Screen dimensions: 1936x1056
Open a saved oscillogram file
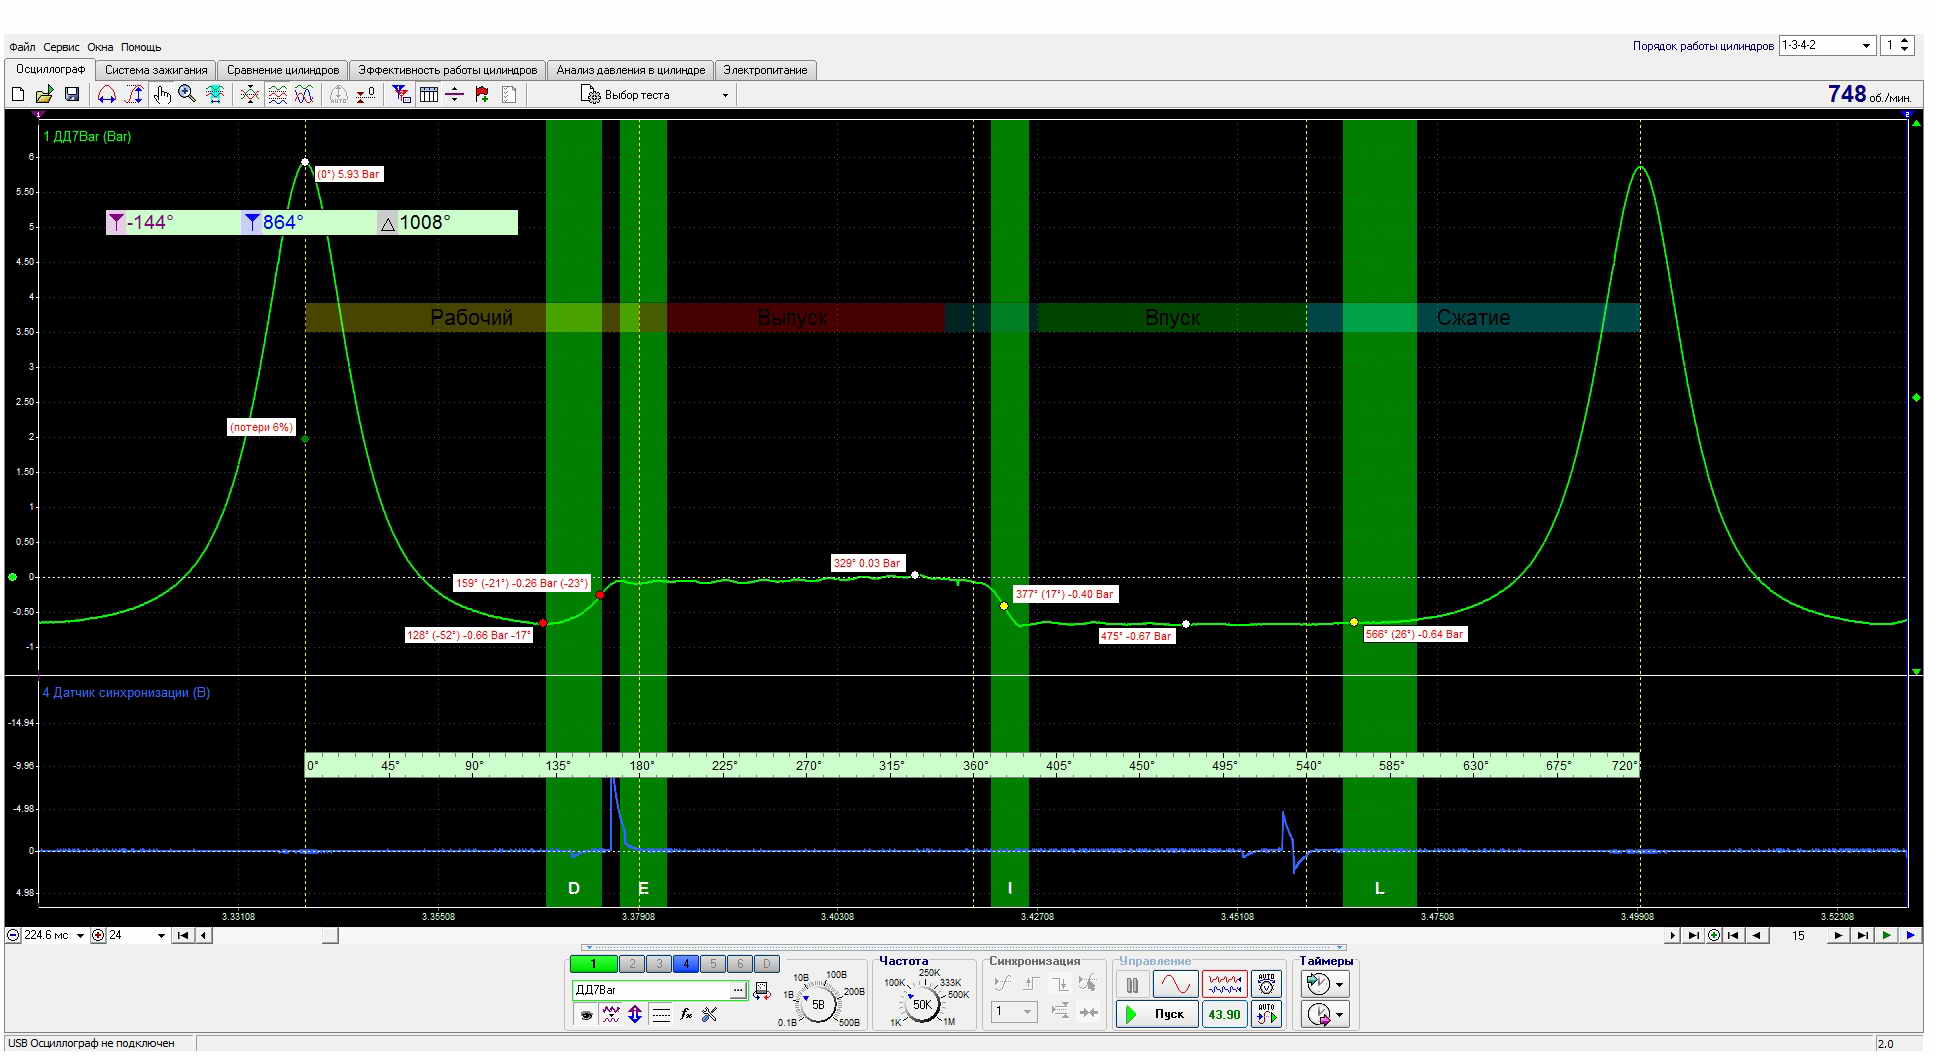[44, 94]
